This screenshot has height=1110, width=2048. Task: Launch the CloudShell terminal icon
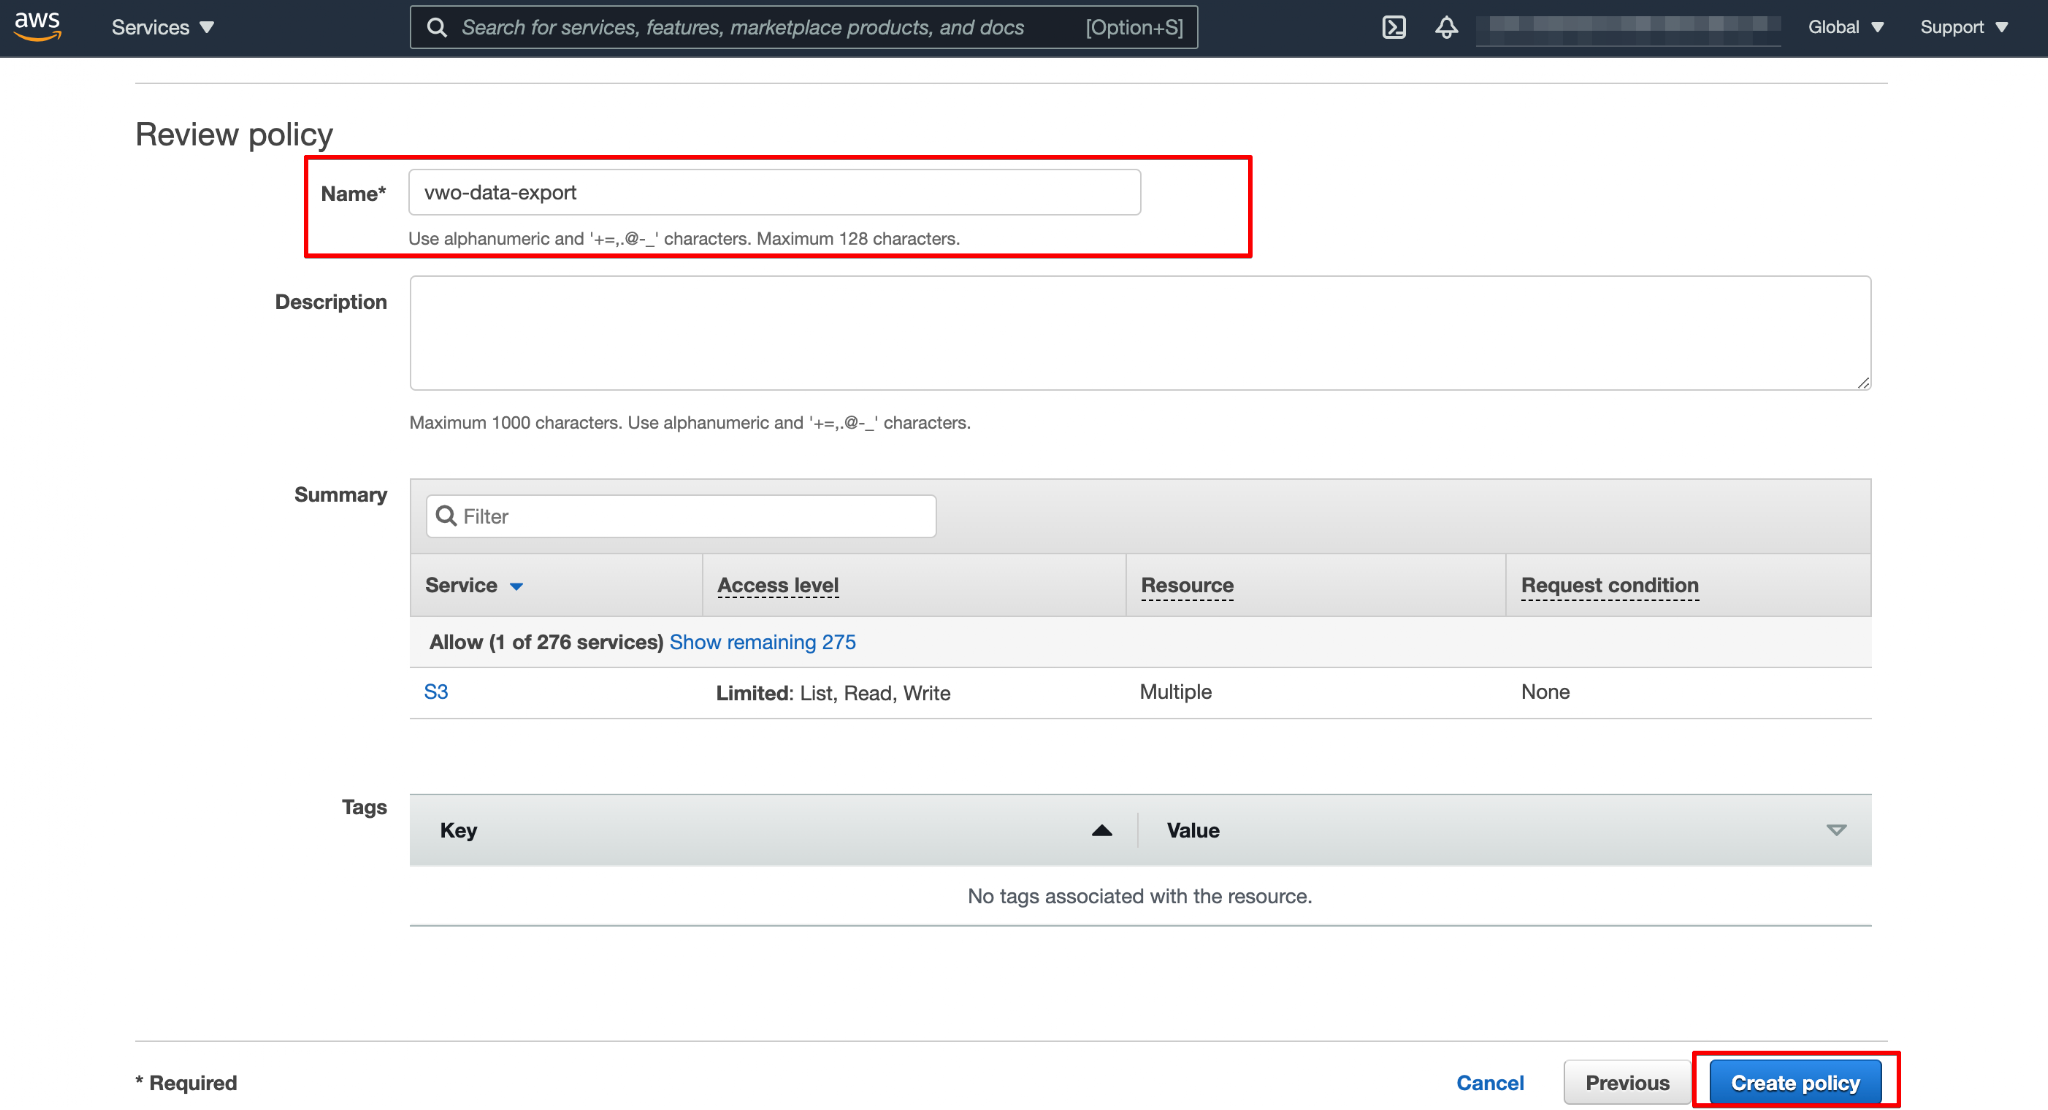coord(1394,27)
